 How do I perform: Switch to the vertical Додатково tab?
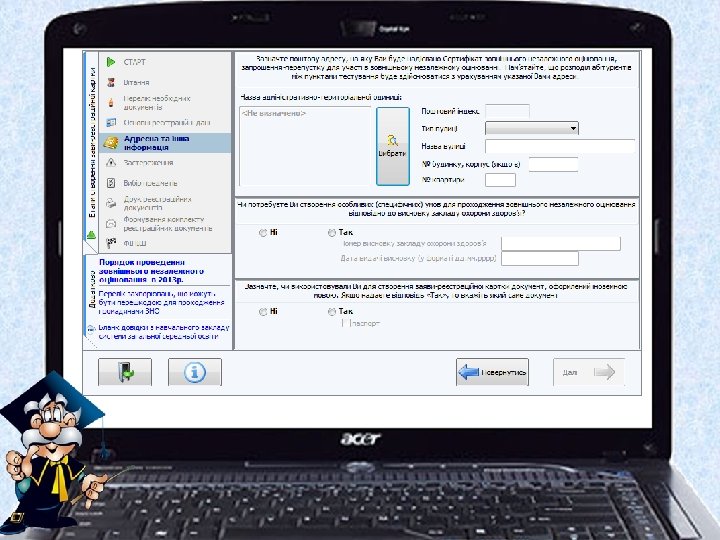(91, 290)
